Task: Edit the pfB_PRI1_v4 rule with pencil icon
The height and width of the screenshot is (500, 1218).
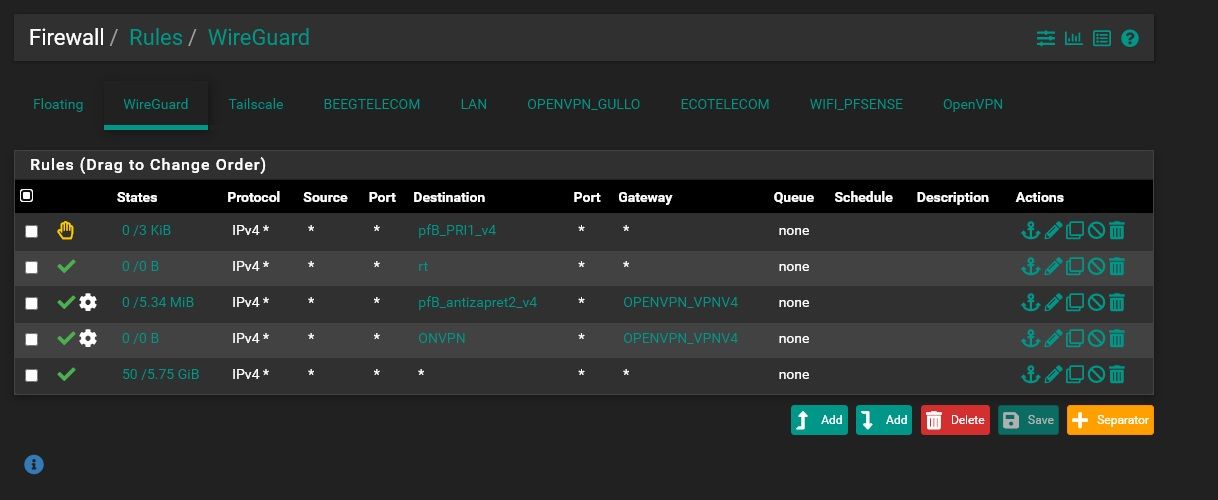Action: pyautogui.click(x=1053, y=231)
